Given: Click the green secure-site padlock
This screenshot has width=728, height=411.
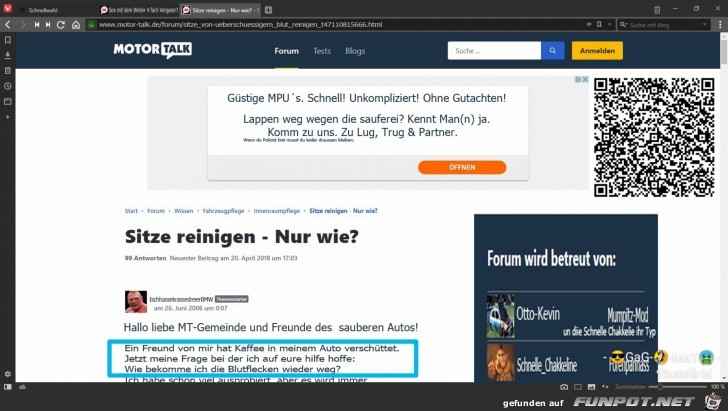Looking at the screenshot, I should (x=91, y=25).
